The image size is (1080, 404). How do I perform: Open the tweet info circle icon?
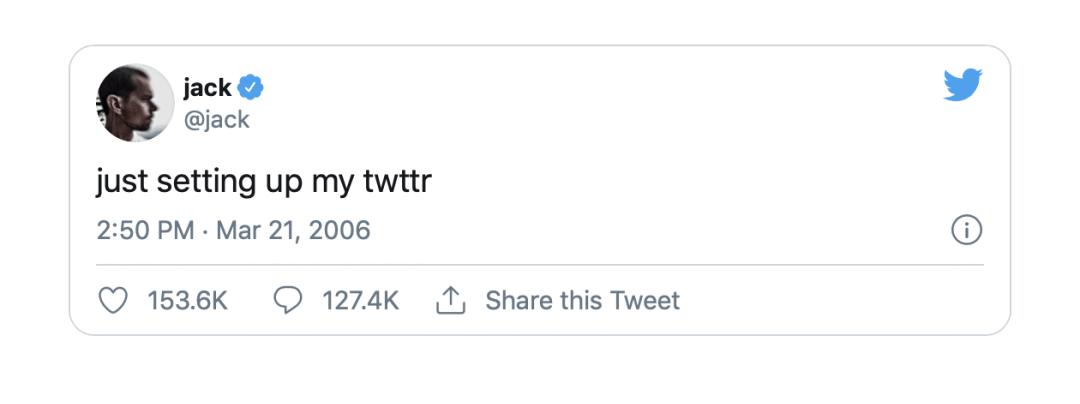(965, 231)
